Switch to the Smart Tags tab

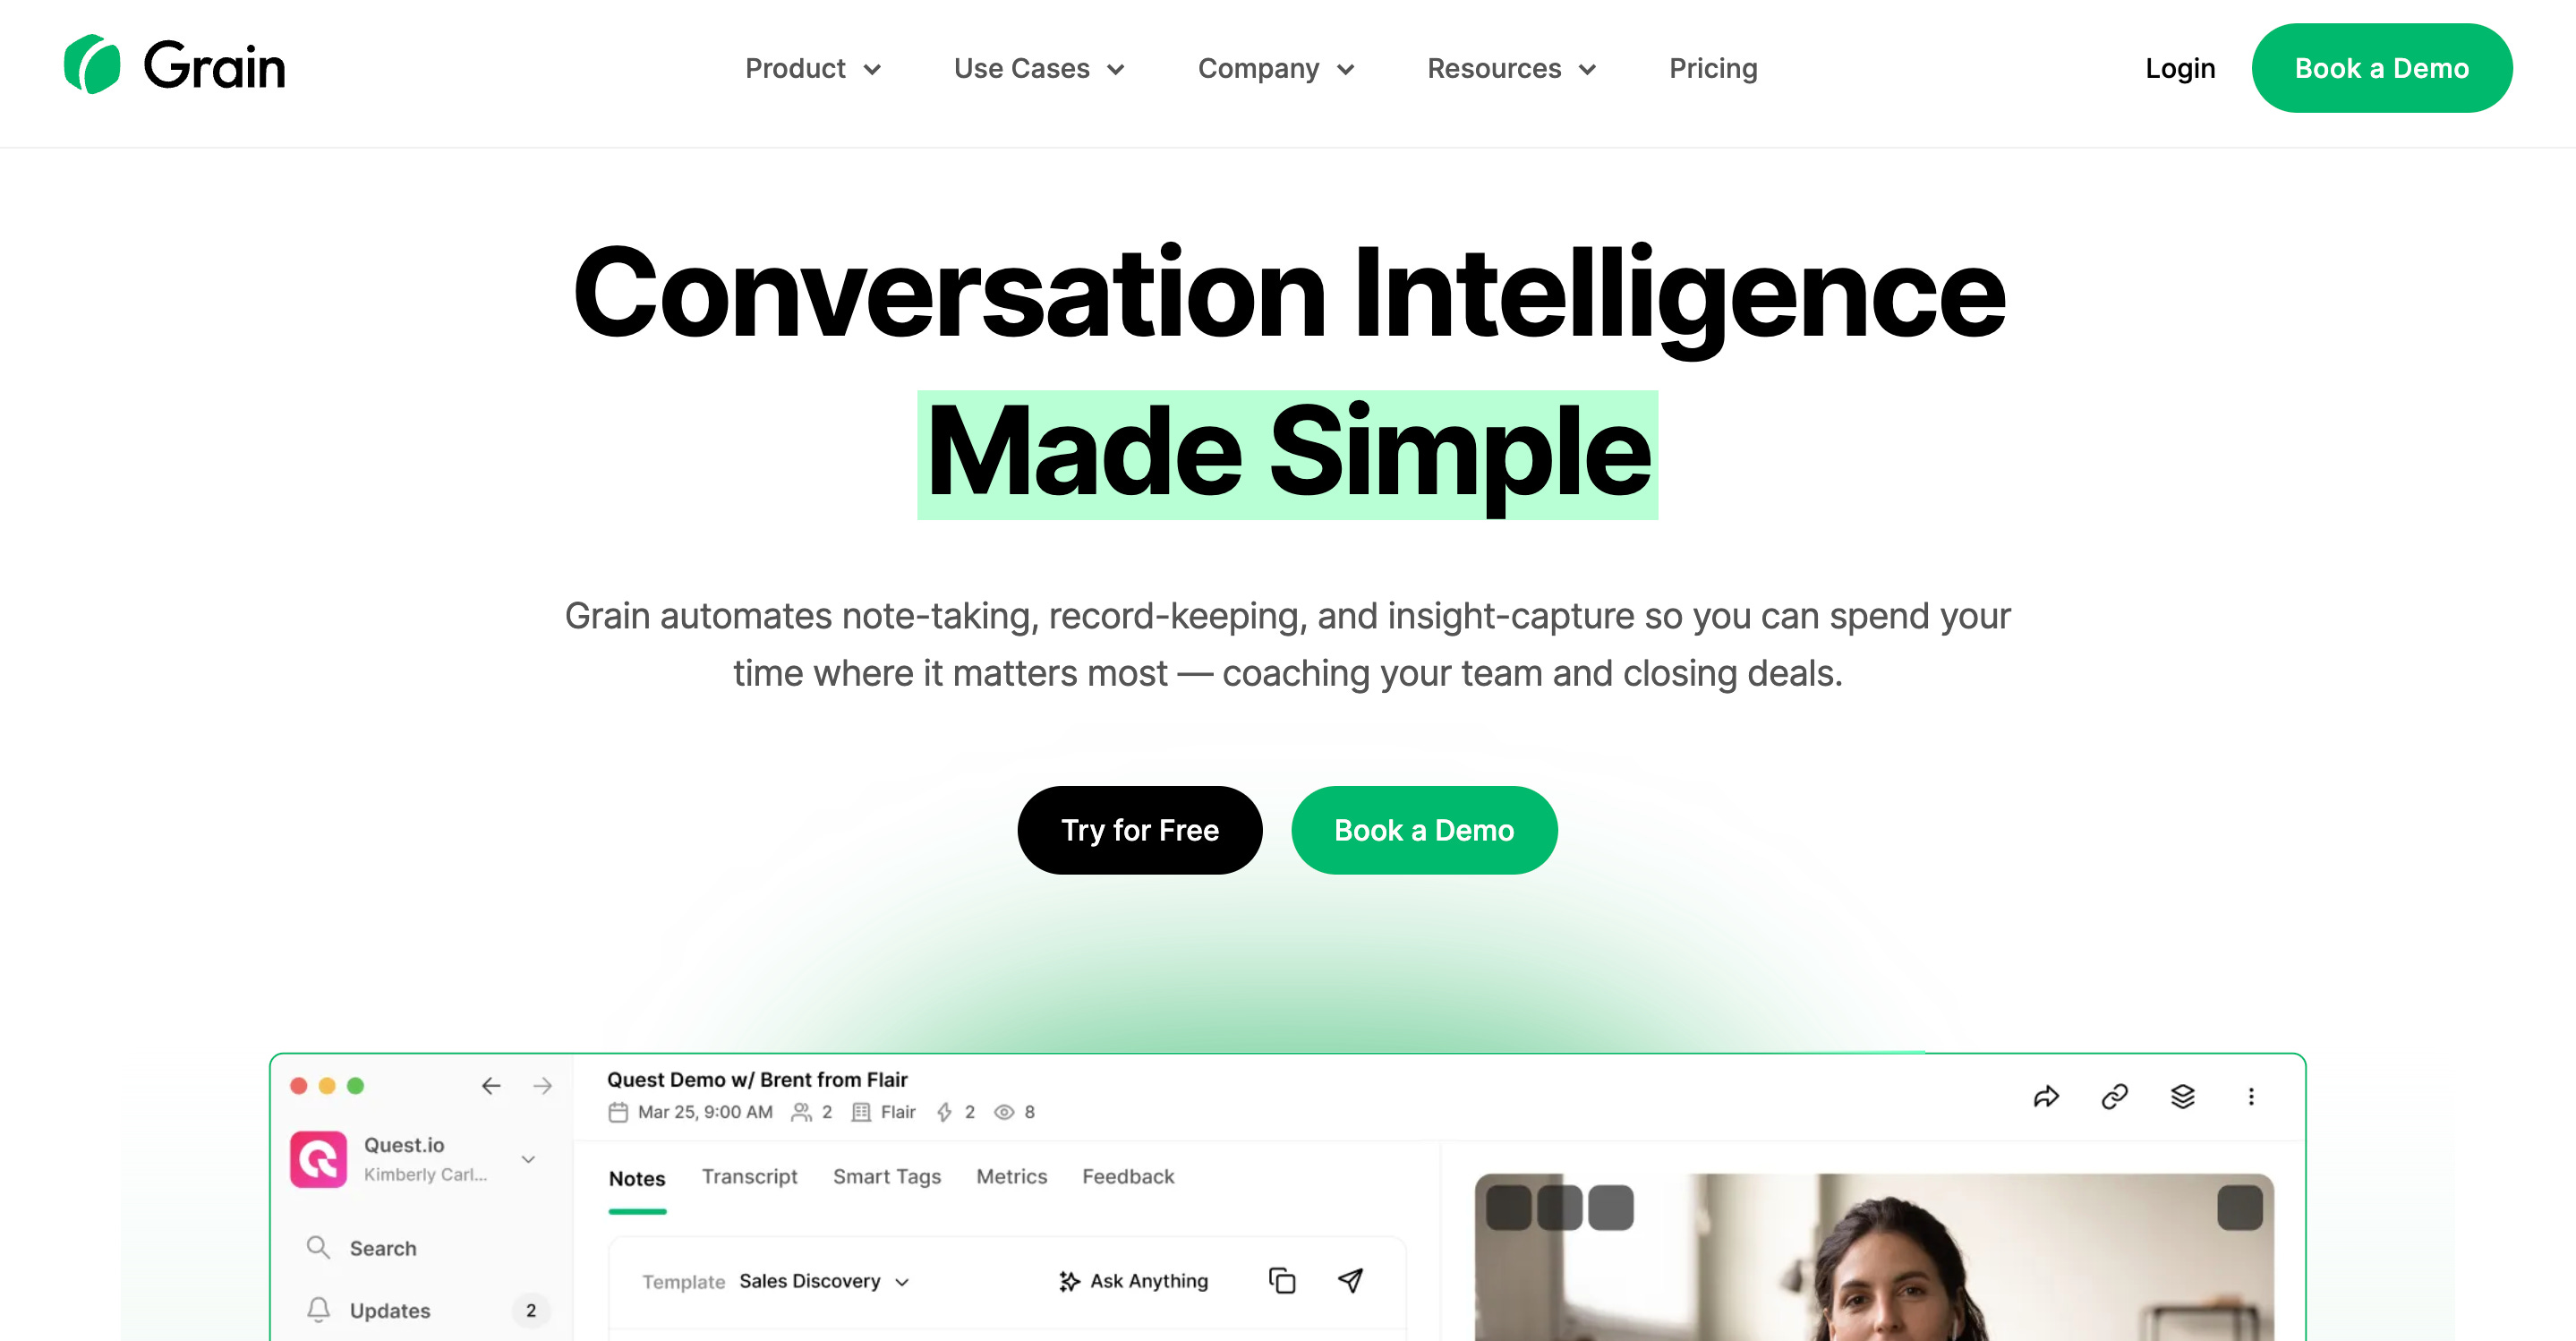point(887,1177)
